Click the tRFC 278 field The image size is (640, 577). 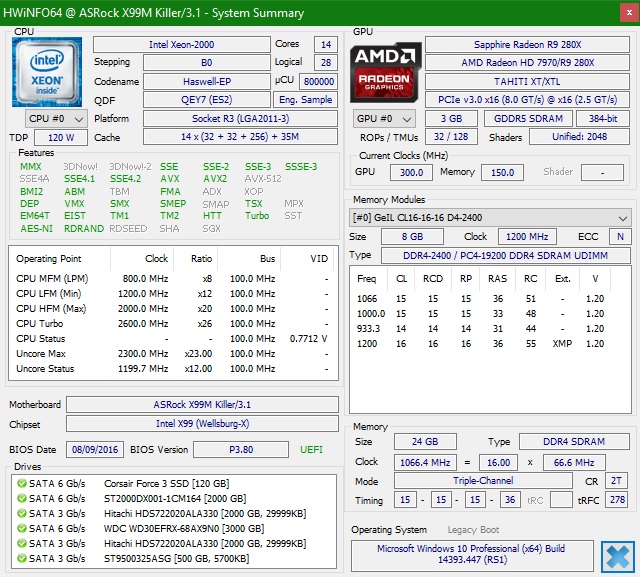(617, 499)
